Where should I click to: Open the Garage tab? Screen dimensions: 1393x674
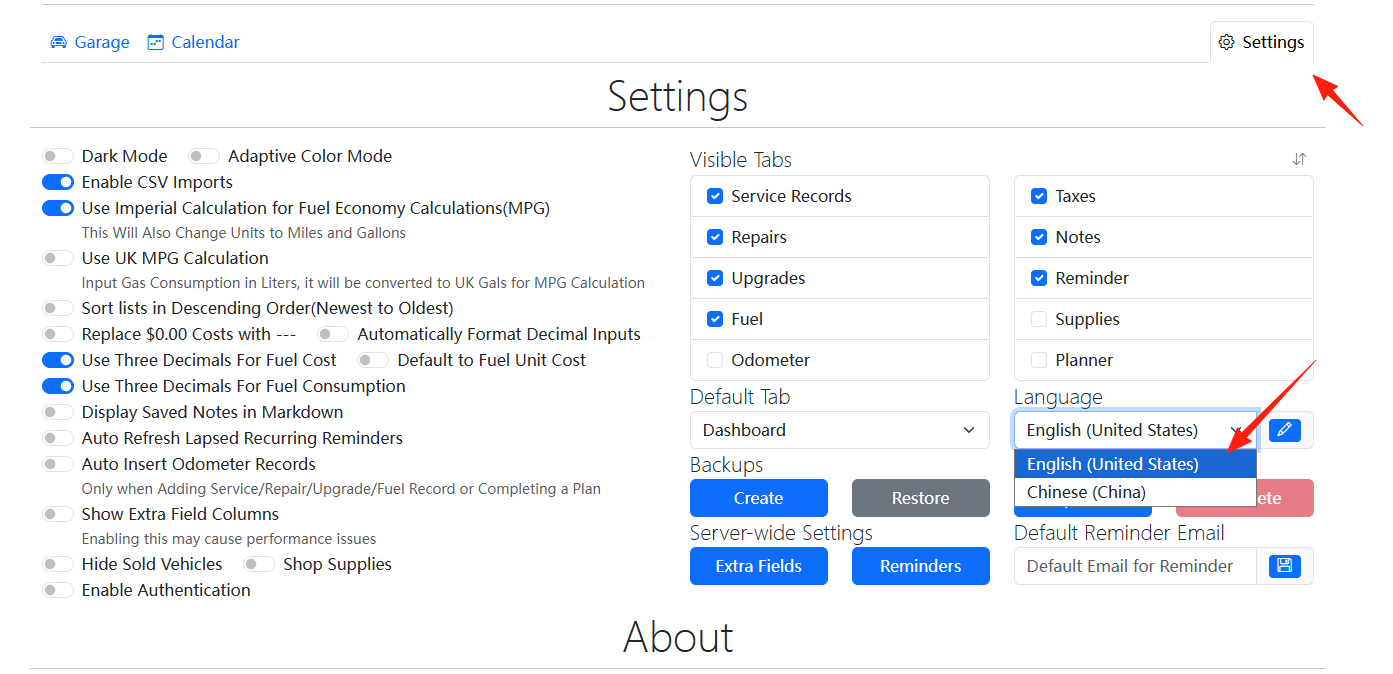(x=90, y=42)
